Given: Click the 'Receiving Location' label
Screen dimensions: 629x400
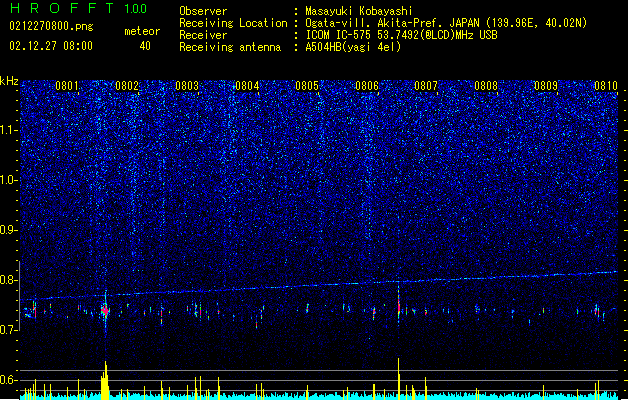Looking at the screenshot, I should [x=233, y=23].
